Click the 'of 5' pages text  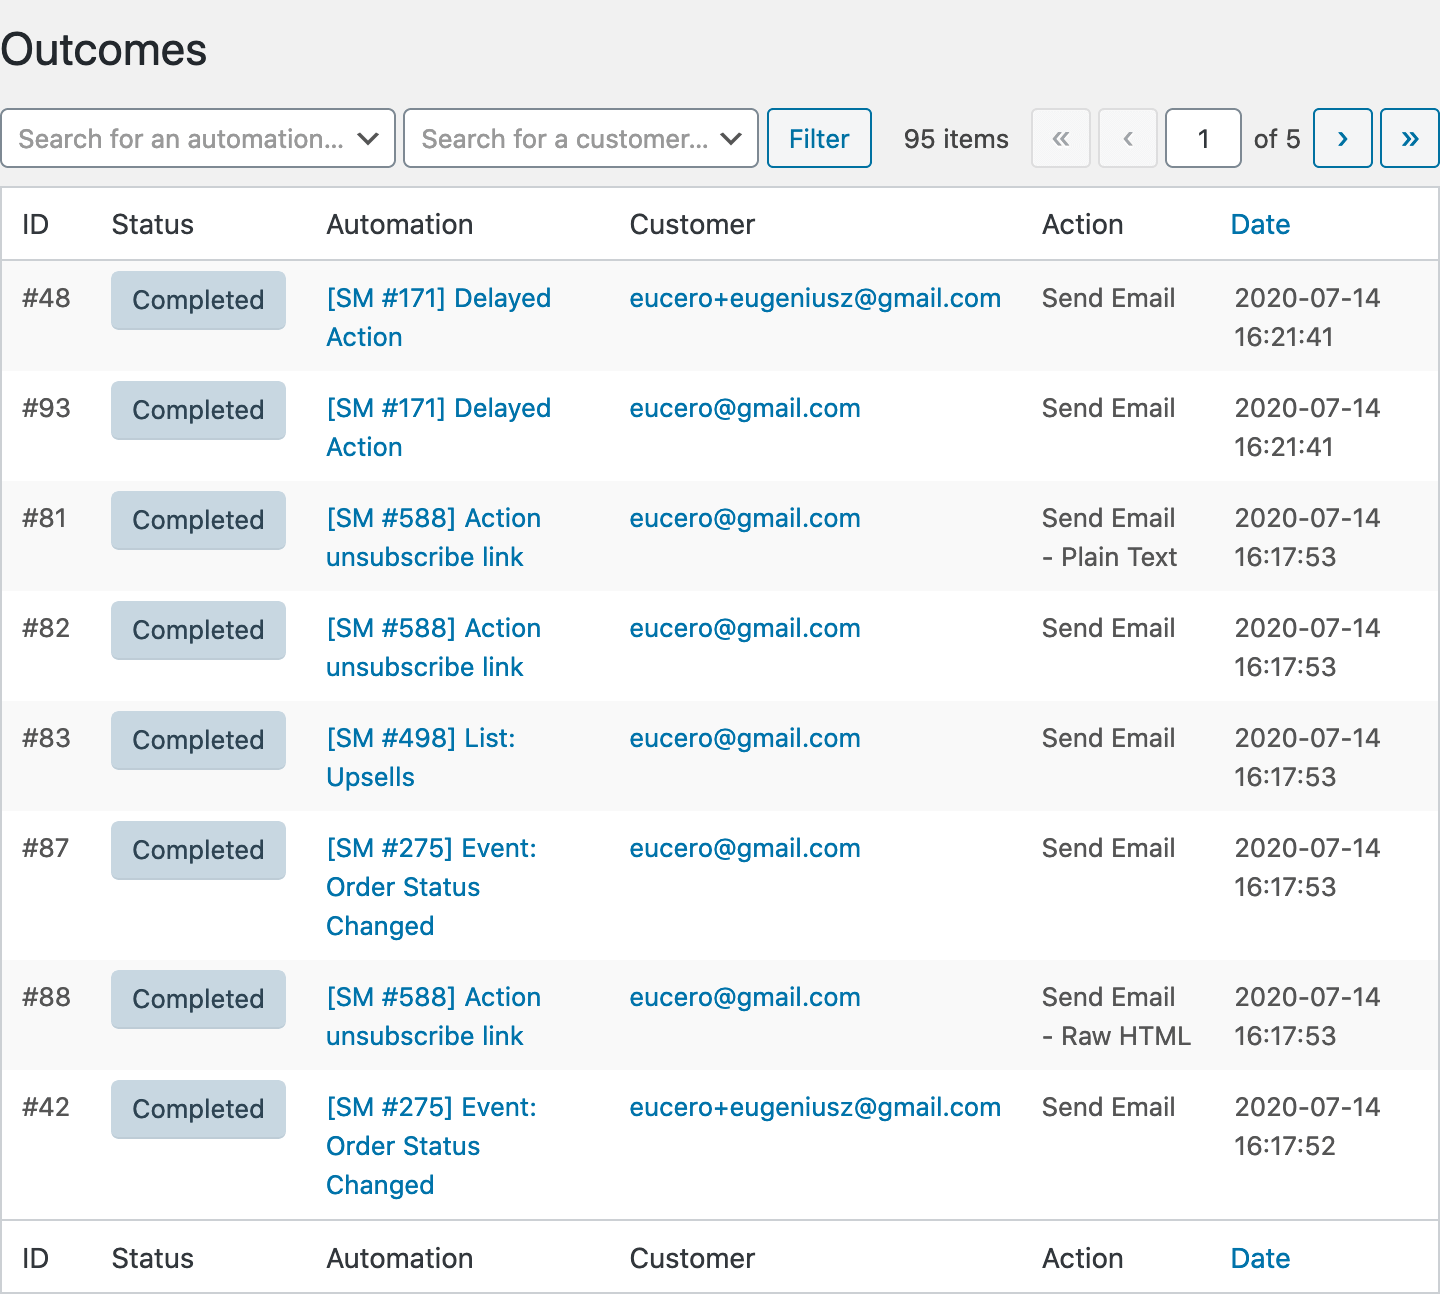point(1277,138)
